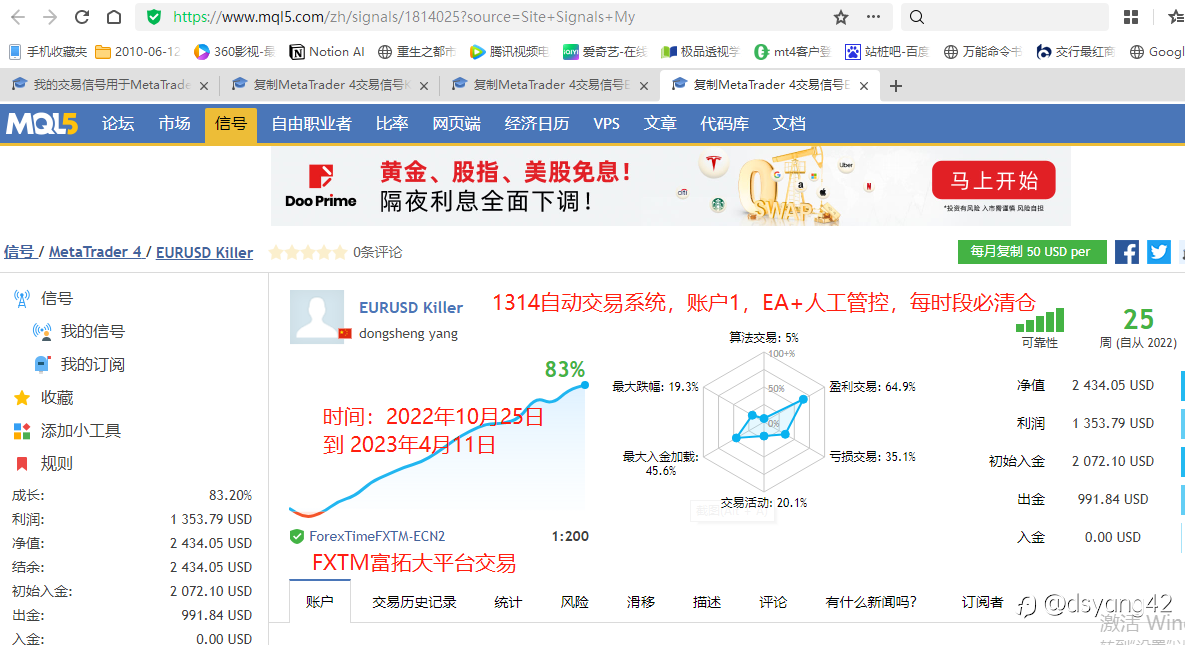The height and width of the screenshot is (645, 1185).
Task: Open the 2010-06-12 bookmark folder
Action: click(x=138, y=51)
